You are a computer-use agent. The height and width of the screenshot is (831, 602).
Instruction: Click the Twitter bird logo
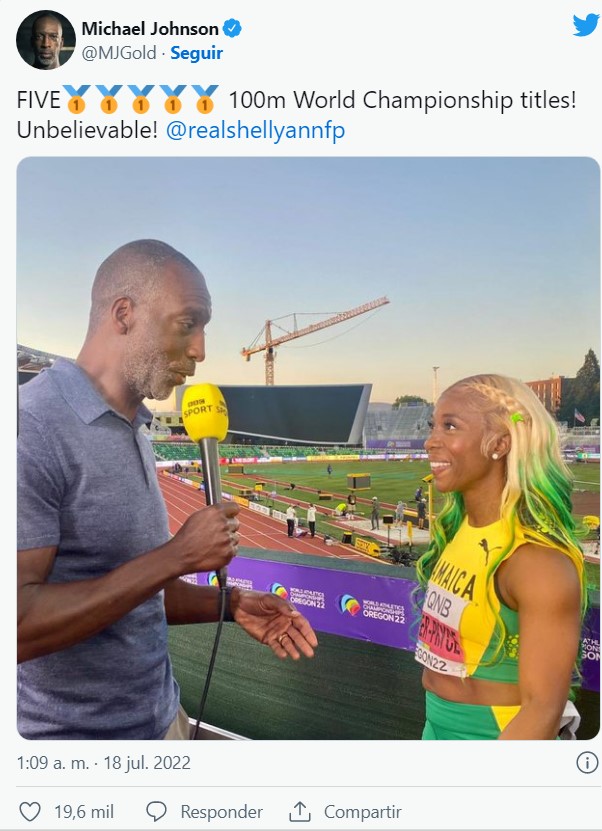[586, 25]
